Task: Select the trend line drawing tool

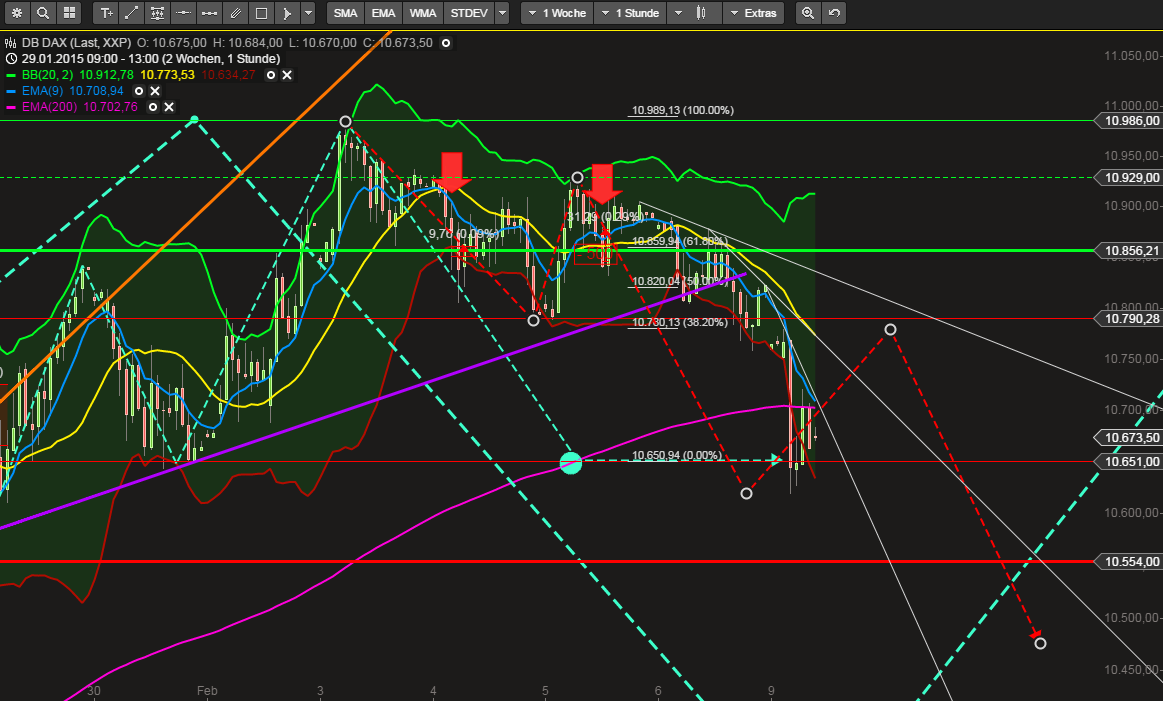Action: click(131, 13)
